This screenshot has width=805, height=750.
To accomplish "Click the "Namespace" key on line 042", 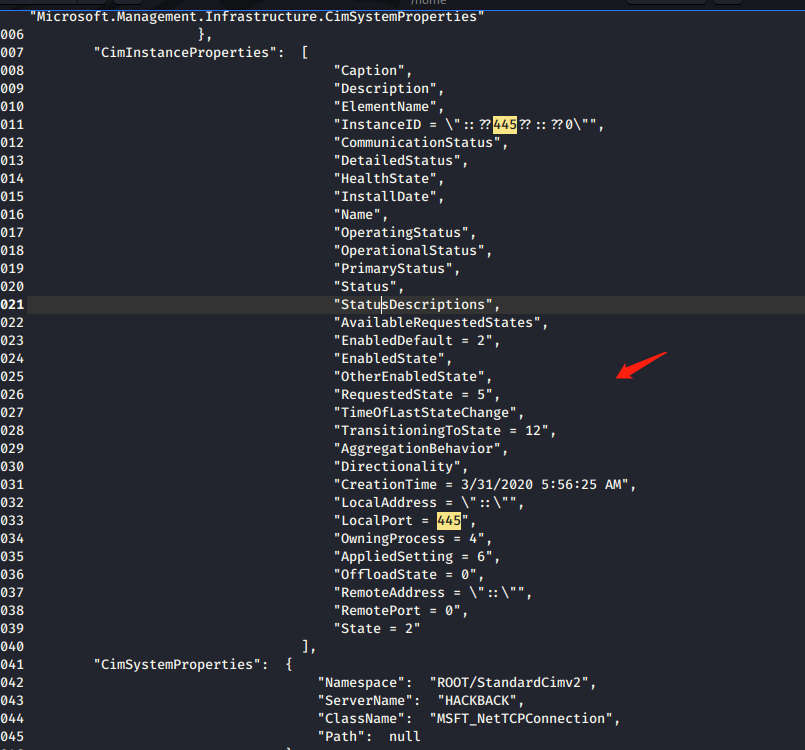I will (361, 682).
